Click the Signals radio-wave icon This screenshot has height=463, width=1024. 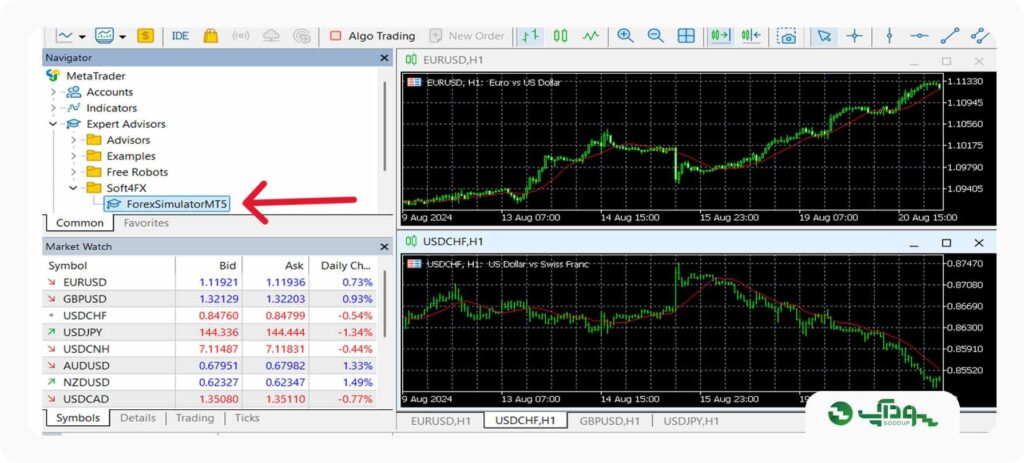(240, 36)
